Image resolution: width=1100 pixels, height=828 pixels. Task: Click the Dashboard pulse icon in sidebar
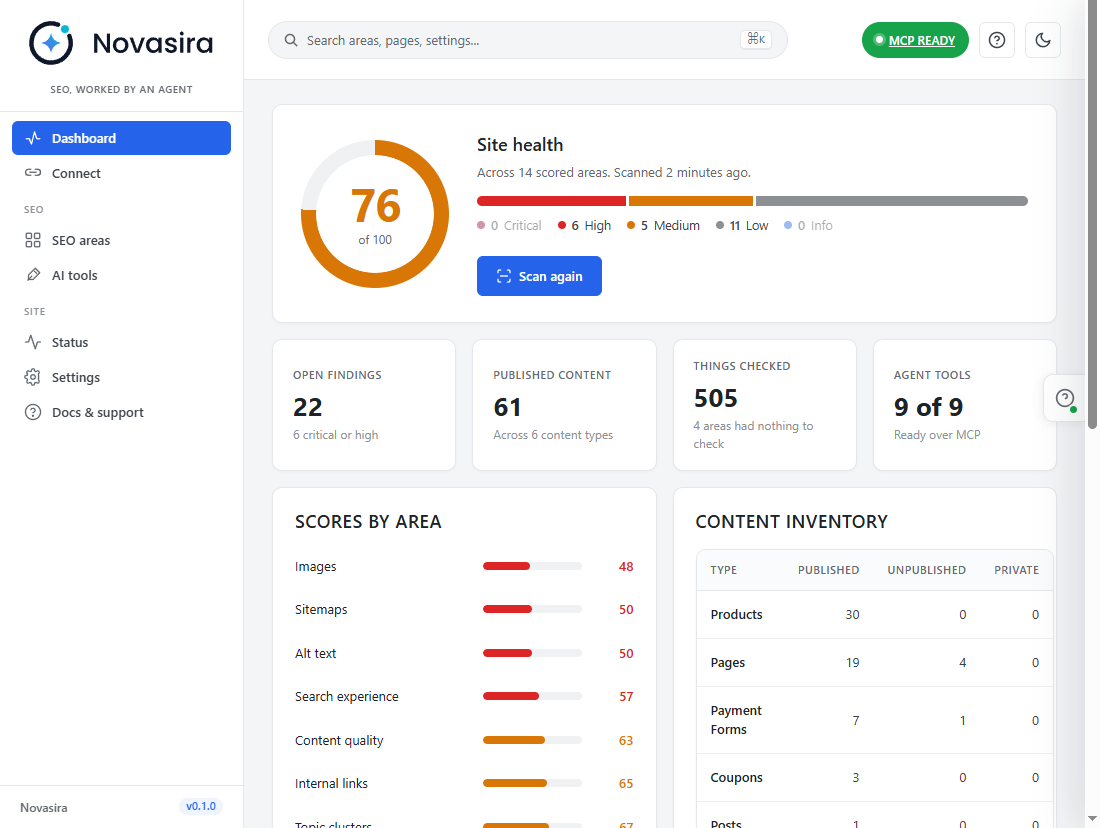coord(33,138)
